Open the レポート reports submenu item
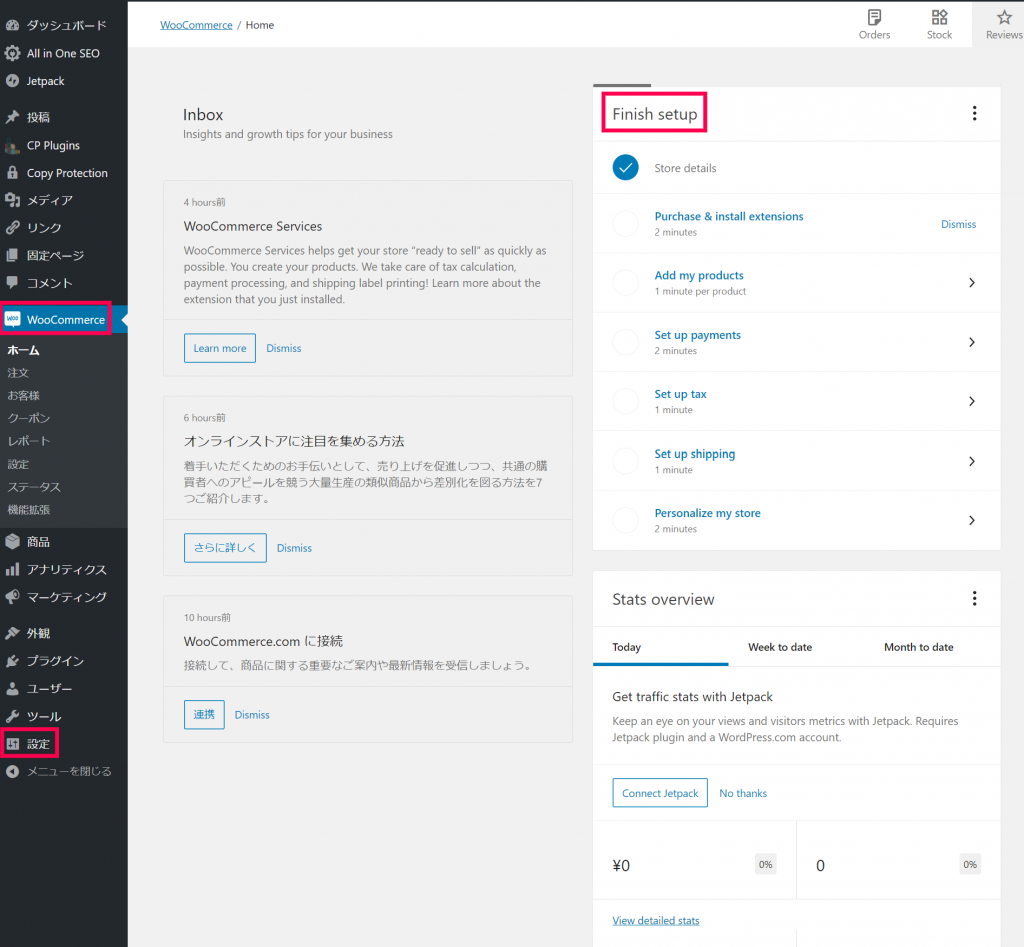Image resolution: width=1024 pixels, height=947 pixels. [29, 441]
